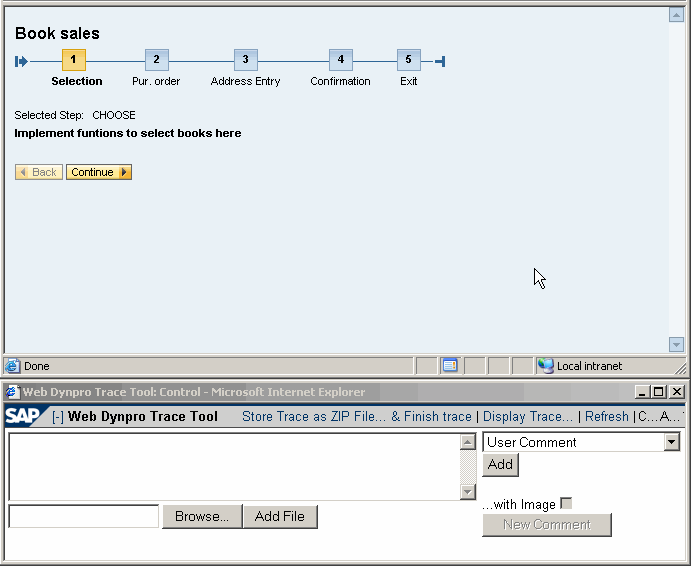Open the User Comment dropdown
The width and height of the screenshot is (693, 568).
pos(671,442)
